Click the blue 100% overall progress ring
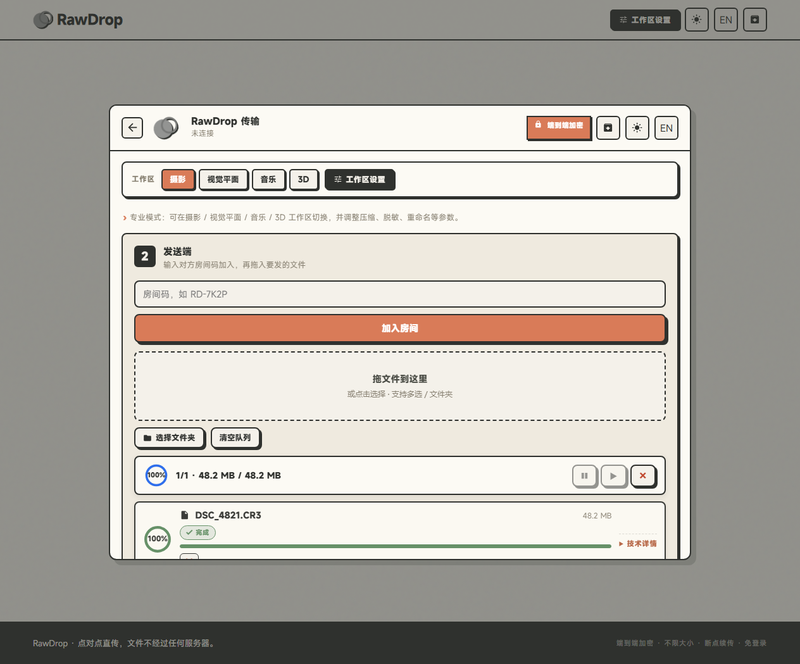 point(156,475)
